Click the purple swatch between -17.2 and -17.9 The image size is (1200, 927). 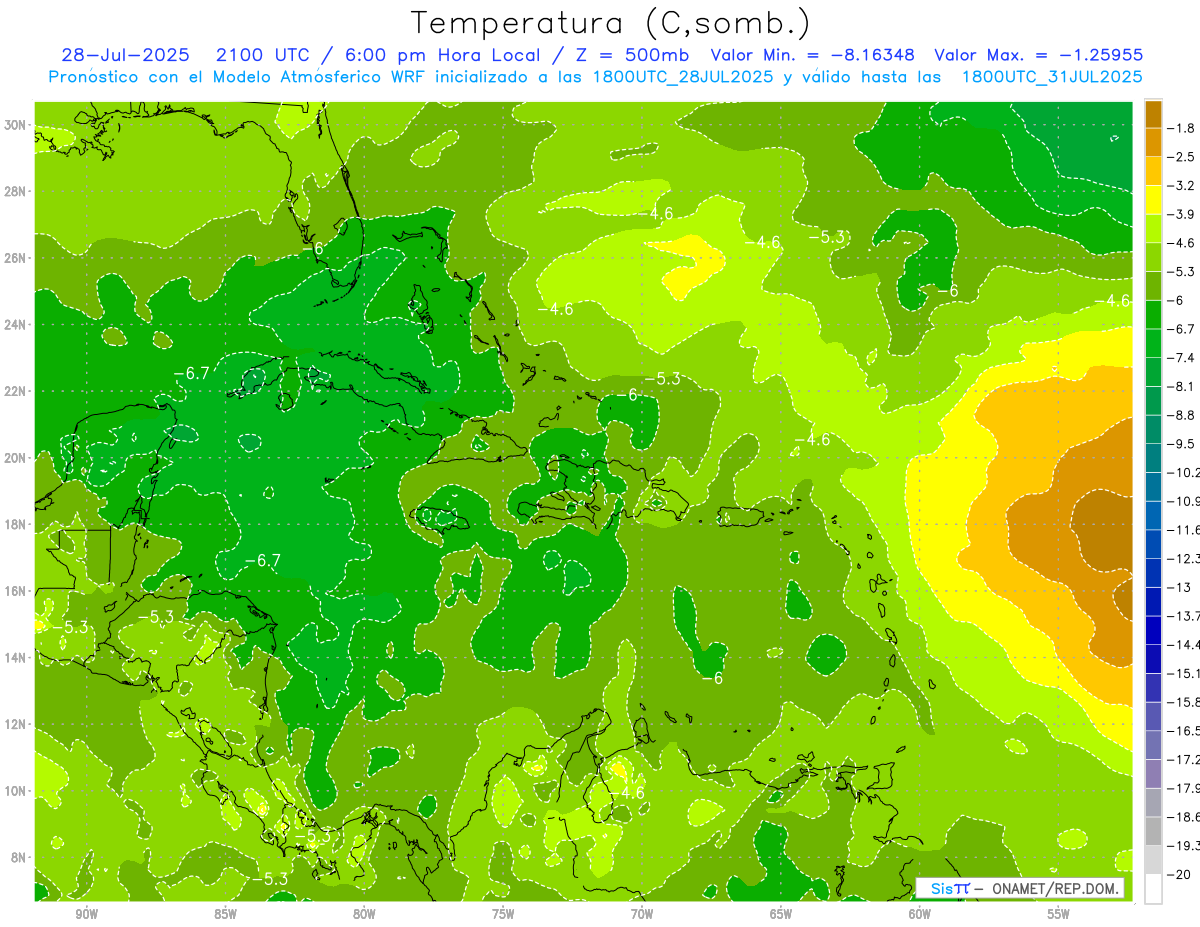(1153, 774)
